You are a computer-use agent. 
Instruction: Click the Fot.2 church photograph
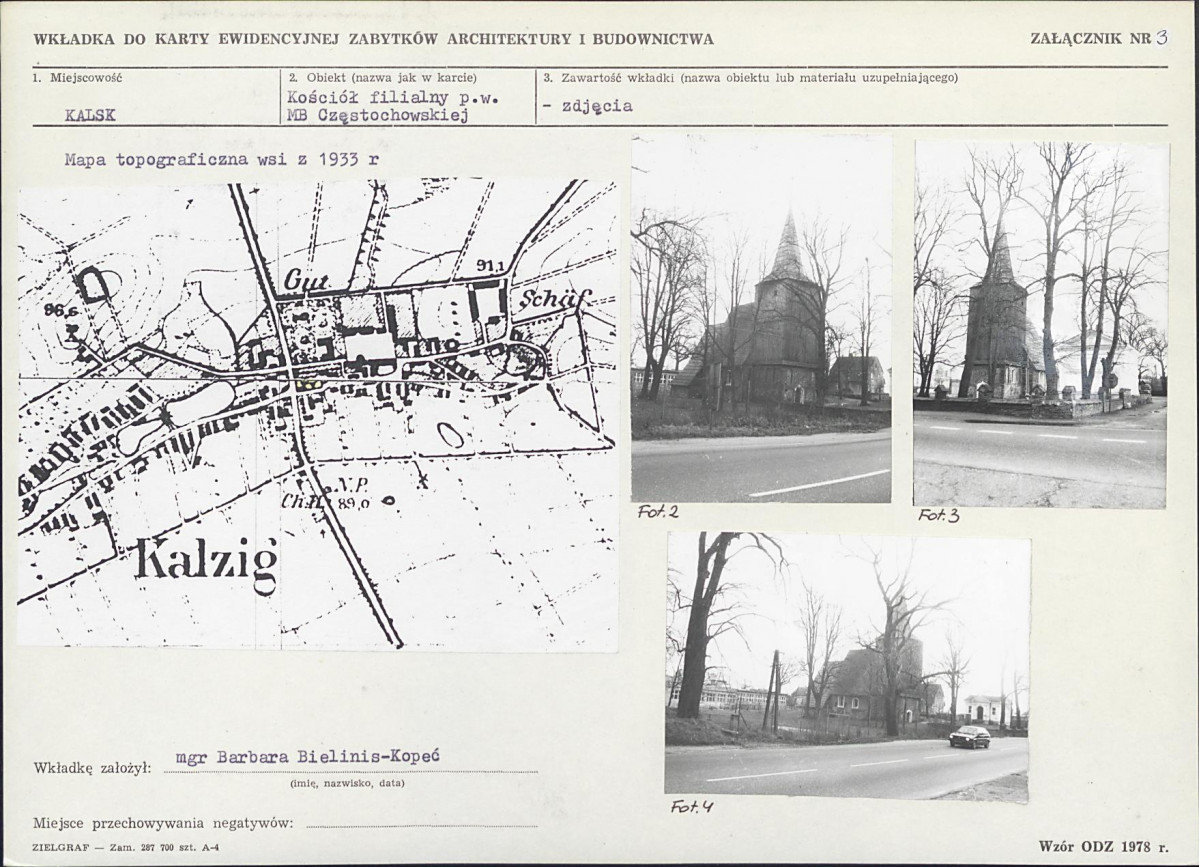click(761, 319)
